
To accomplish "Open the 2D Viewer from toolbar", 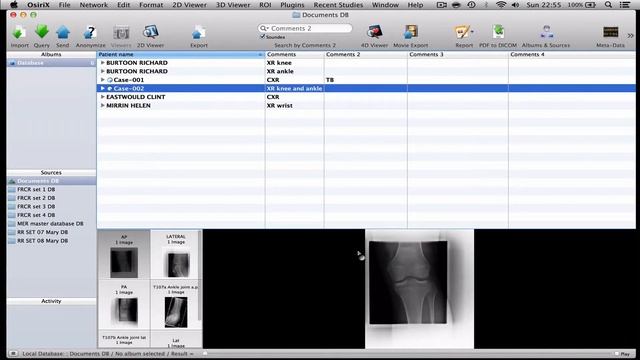I will (150, 32).
